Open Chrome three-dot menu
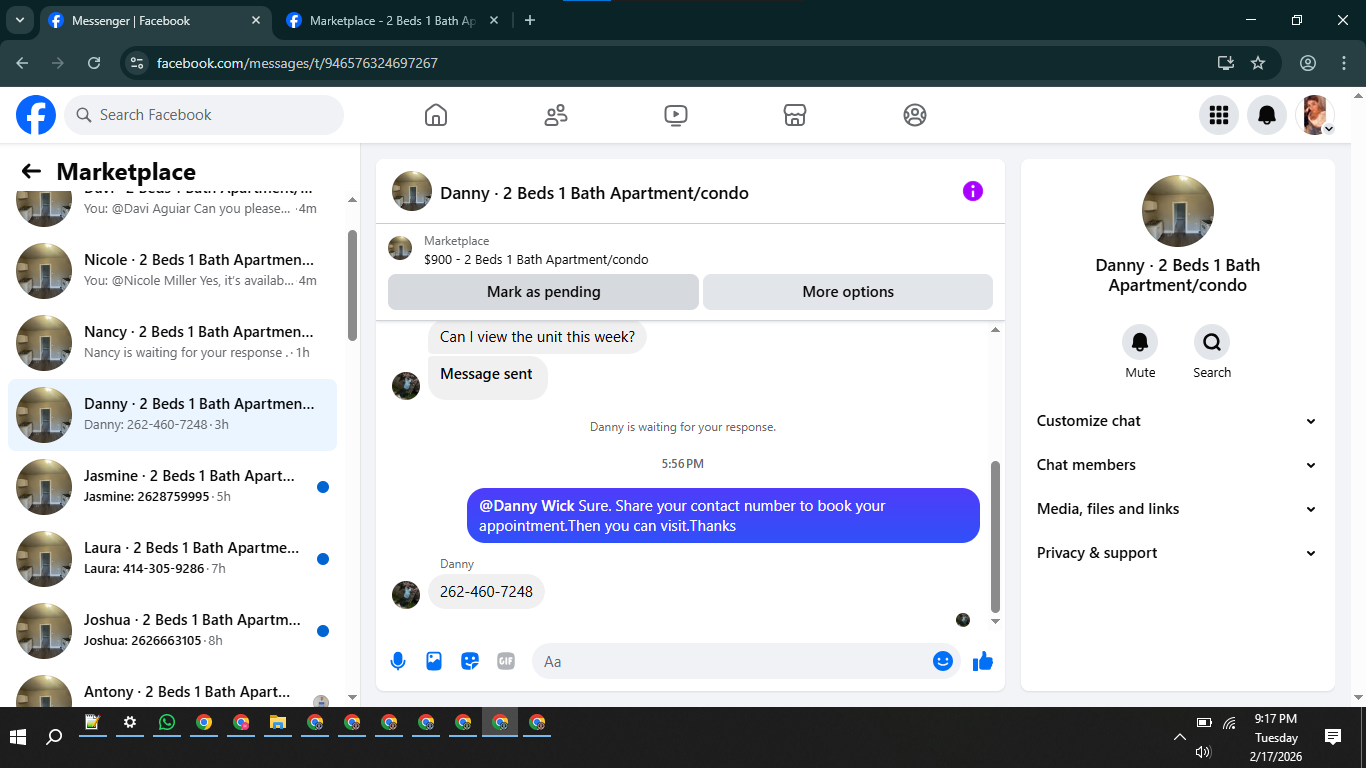Screen dimensions: 1366x768 [1344, 63]
